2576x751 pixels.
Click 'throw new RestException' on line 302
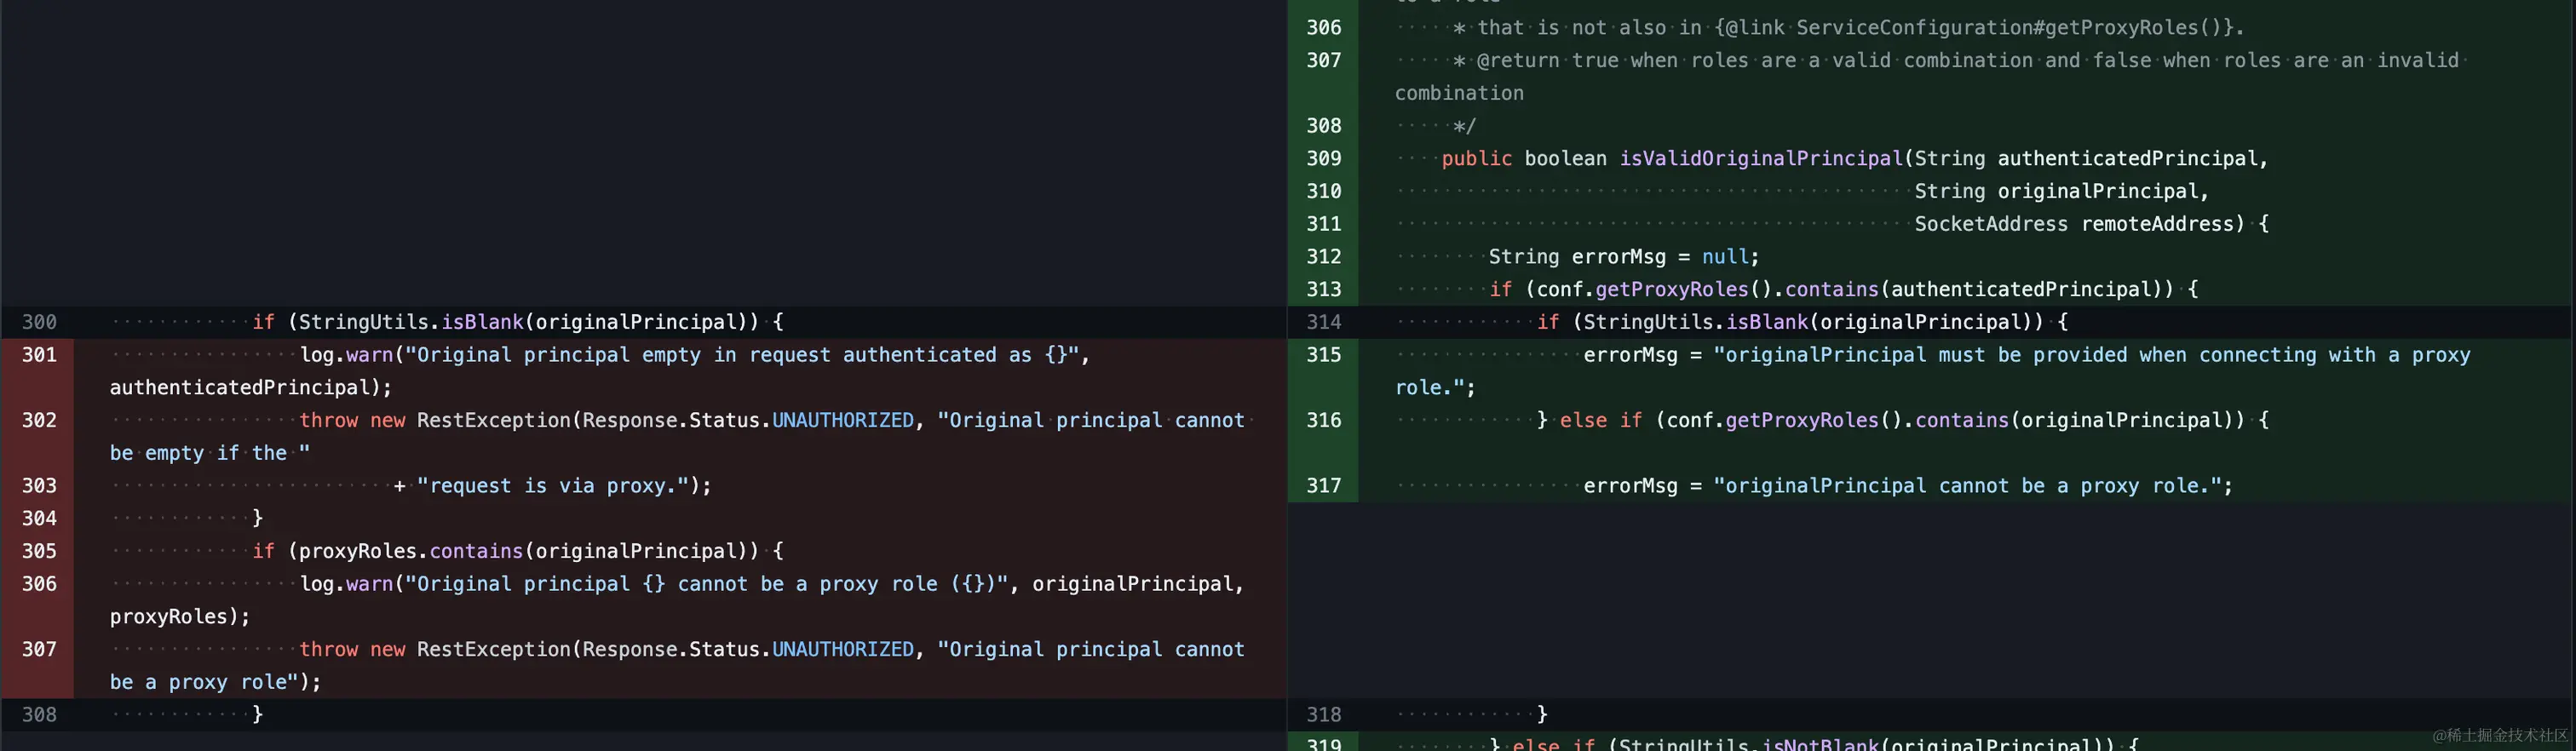tap(437, 420)
